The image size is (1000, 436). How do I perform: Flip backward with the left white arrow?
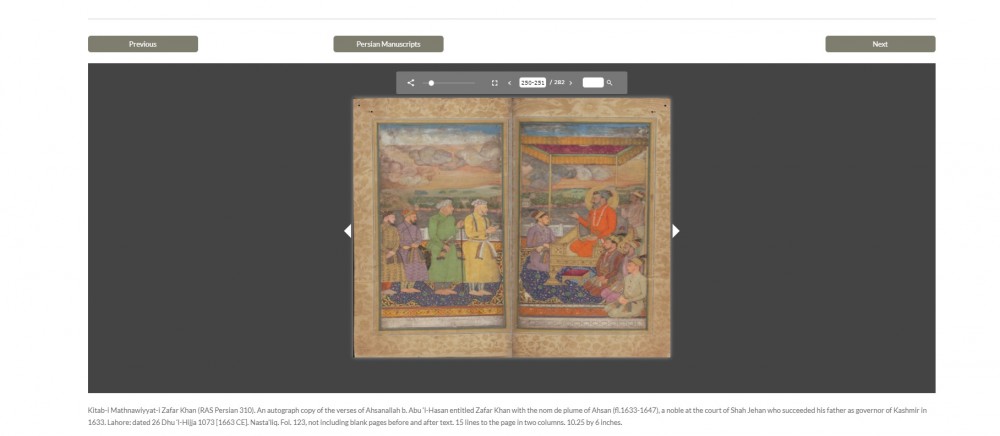[348, 231]
